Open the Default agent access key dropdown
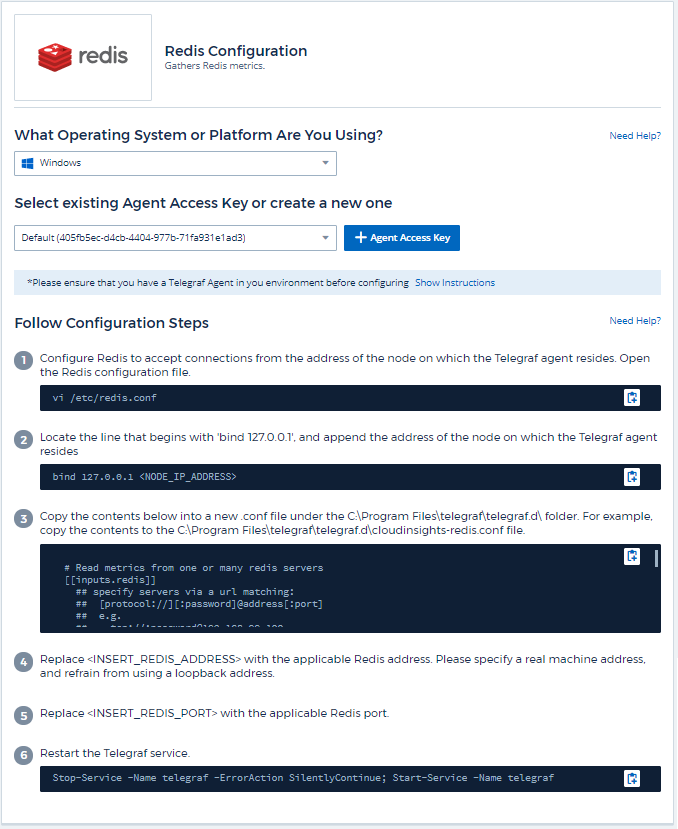Screen dimensions: 678x829 pos(175,238)
